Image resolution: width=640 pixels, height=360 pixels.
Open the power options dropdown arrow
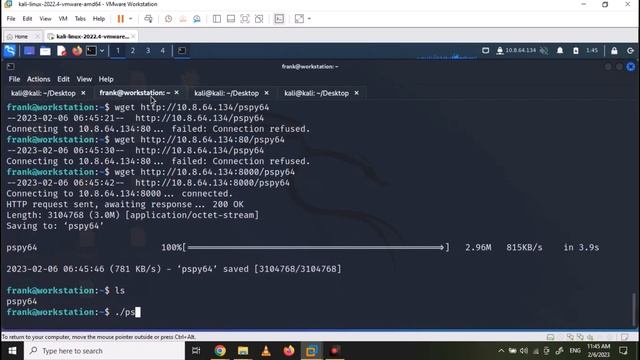point(131,19)
